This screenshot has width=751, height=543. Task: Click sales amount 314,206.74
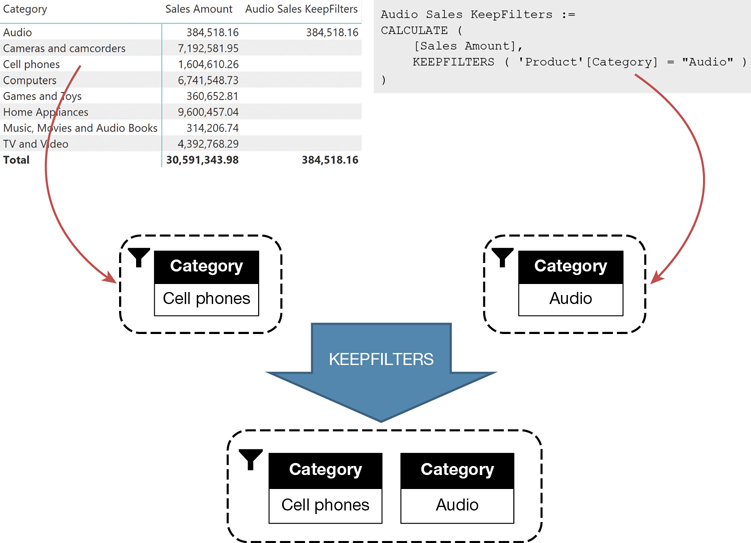pos(212,128)
